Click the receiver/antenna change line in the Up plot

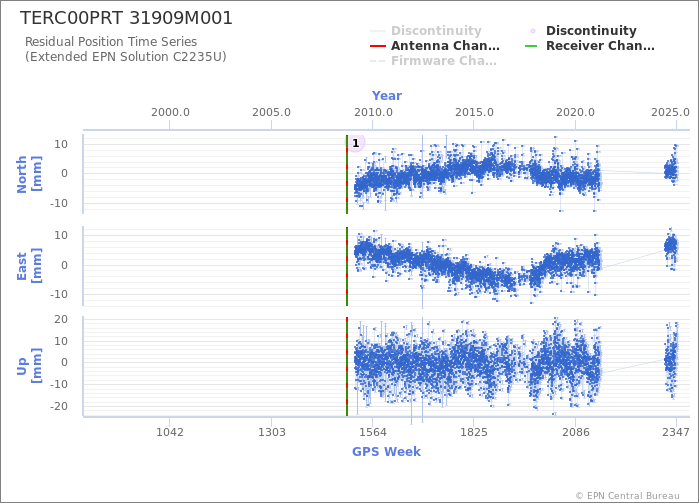pyautogui.click(x=347, y=367)
